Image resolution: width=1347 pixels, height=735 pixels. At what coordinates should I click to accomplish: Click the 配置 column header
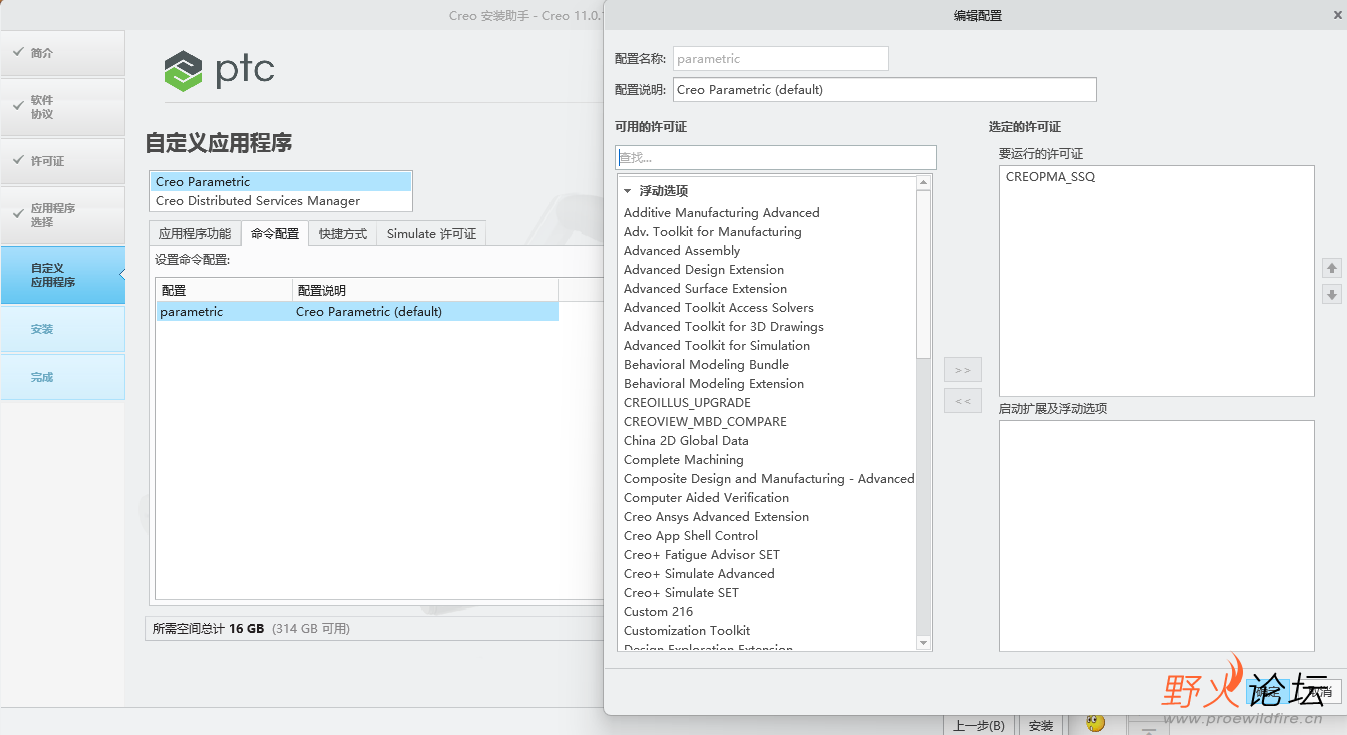(224, 290)
